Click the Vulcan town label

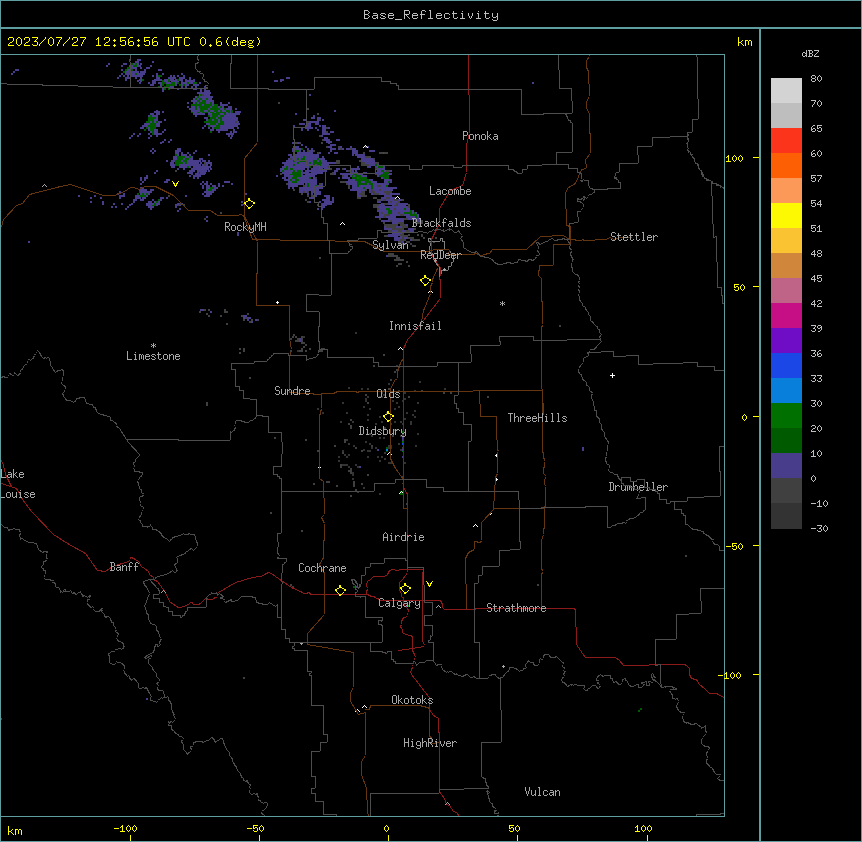[x=542, y=792]
